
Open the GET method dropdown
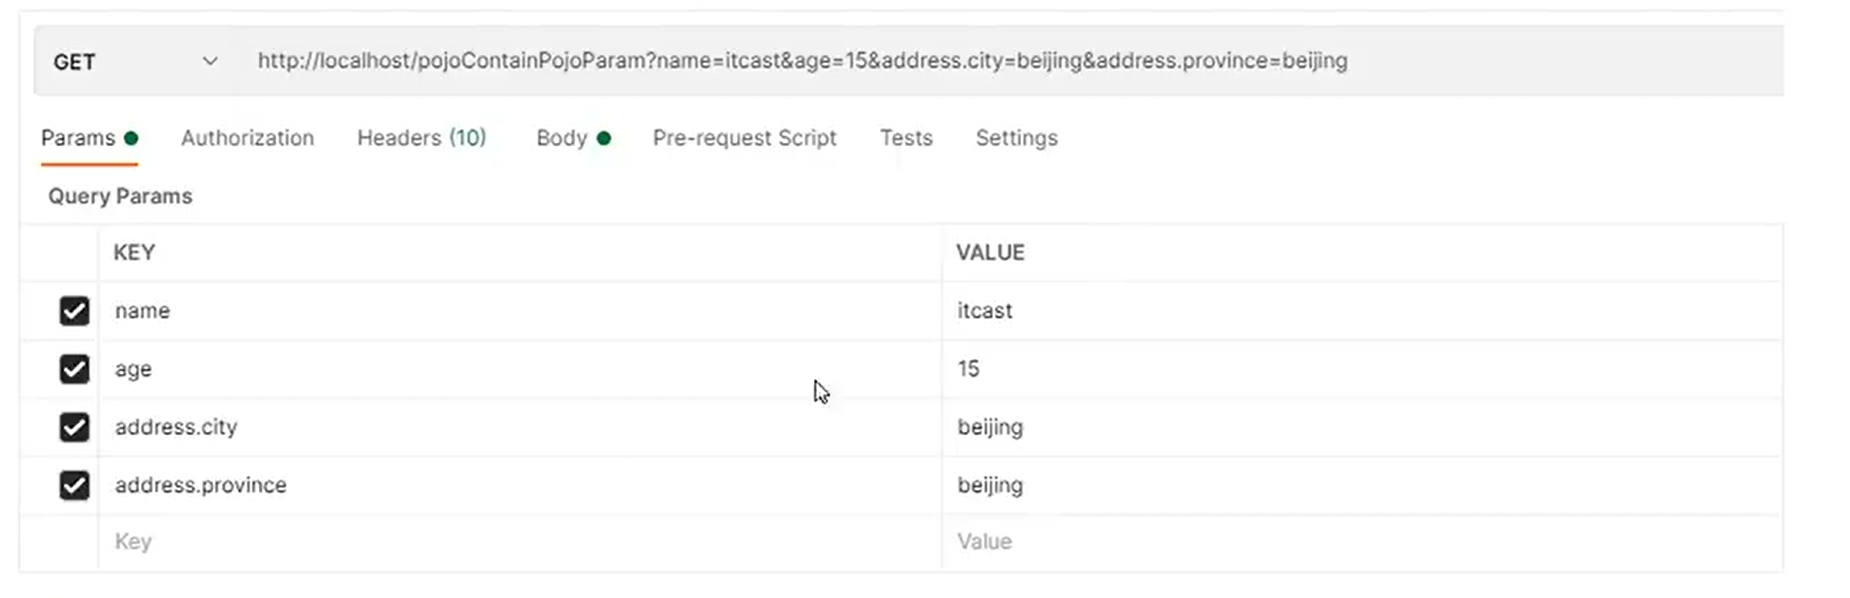coord(135,62)
